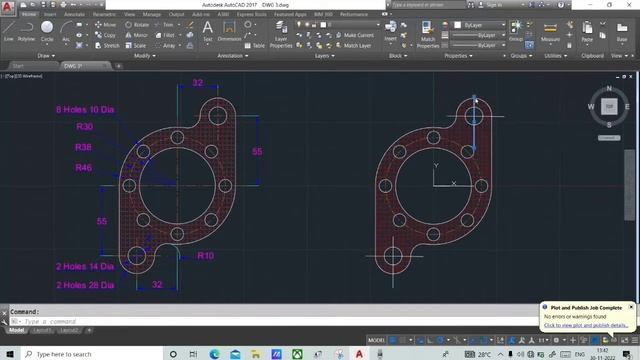Add a new drawing tab with the plus button
This screenshot has width=640, height=360.
coord(118,66)
